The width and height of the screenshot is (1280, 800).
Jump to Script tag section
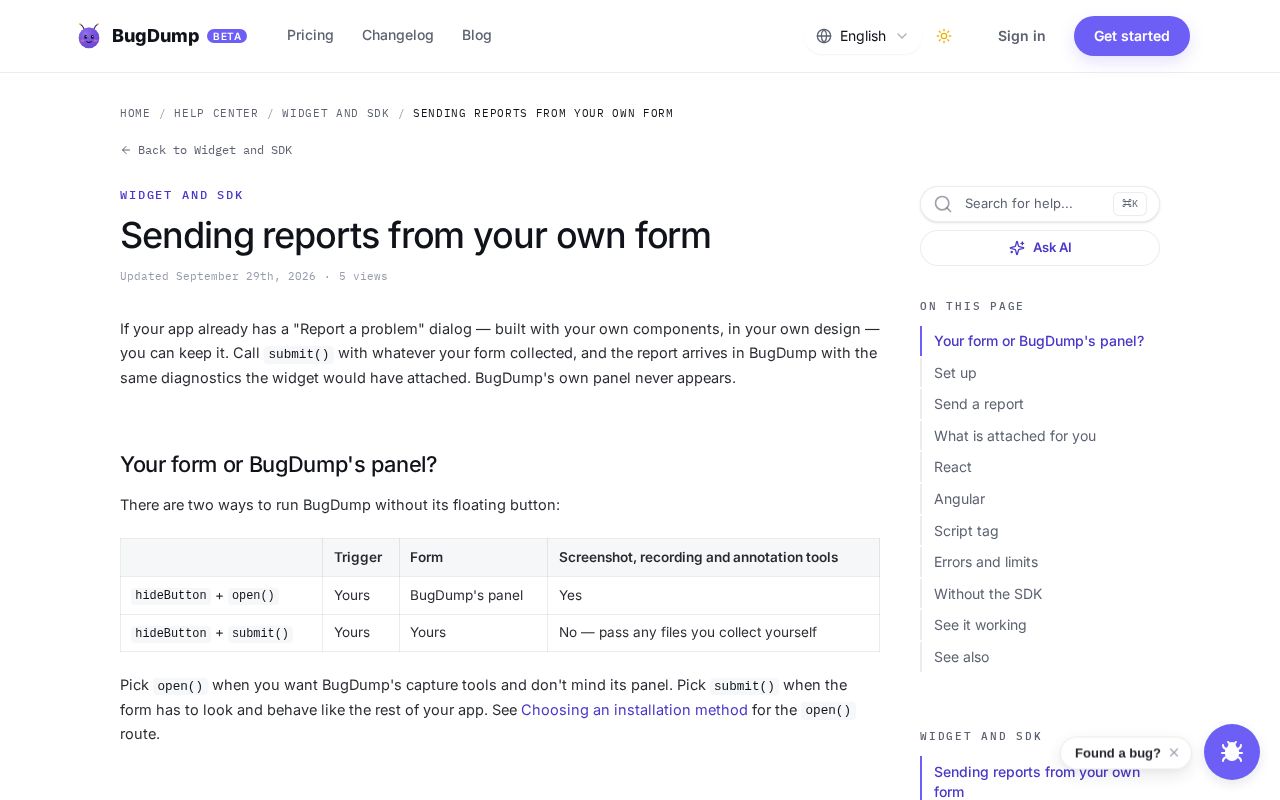966,531
